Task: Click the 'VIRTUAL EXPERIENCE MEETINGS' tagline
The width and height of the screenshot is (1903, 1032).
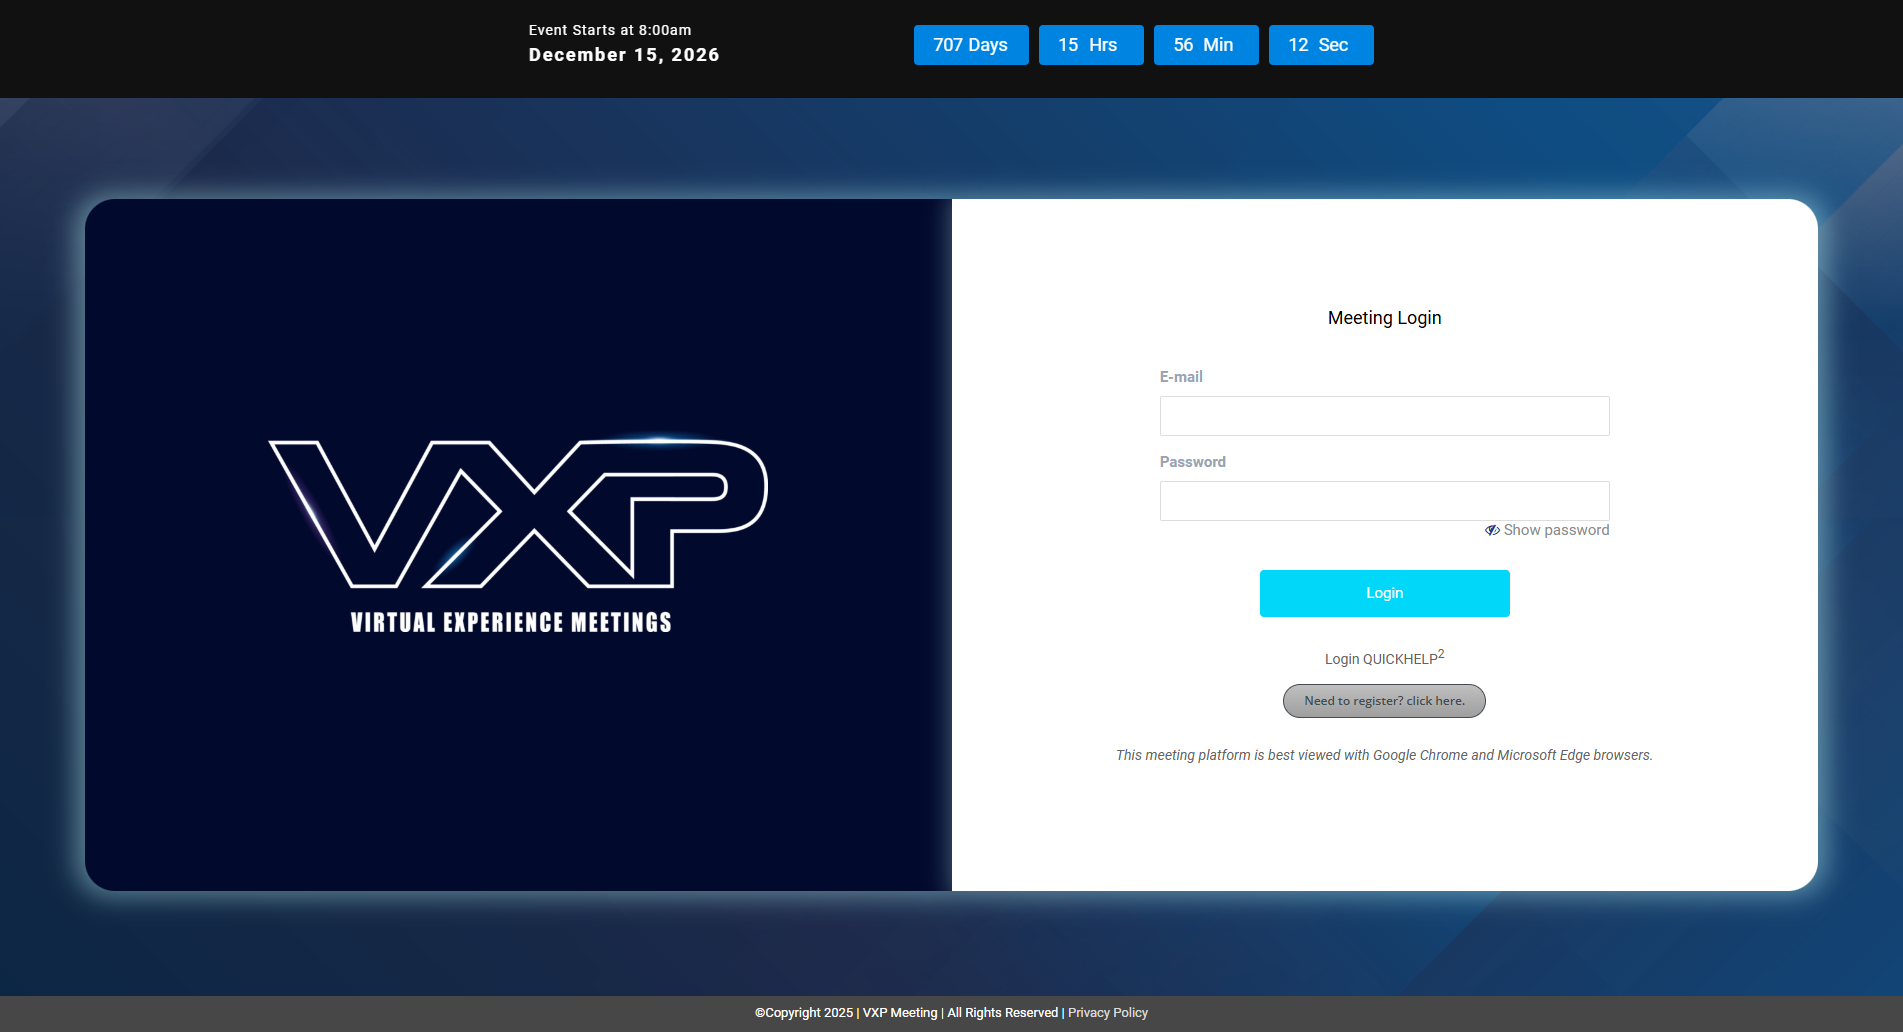Action: (x=511, y=622)
